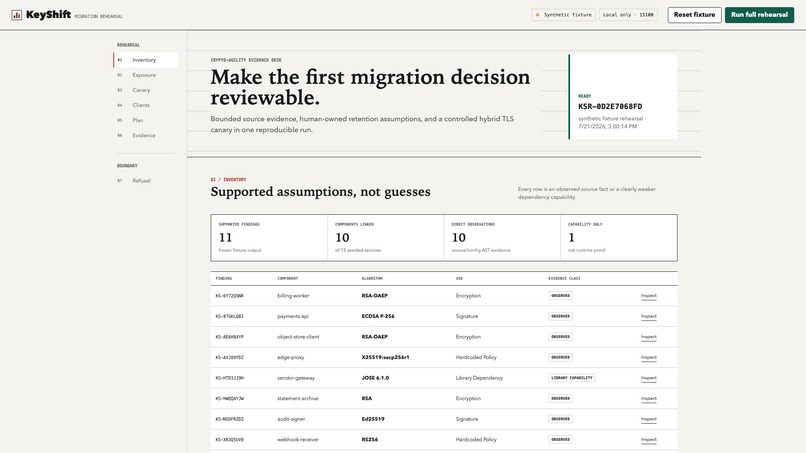Image resolution: width=806 pixels, height=453 pixels.
Task: Click the billing-worker component cell
Action: (293, 296)
